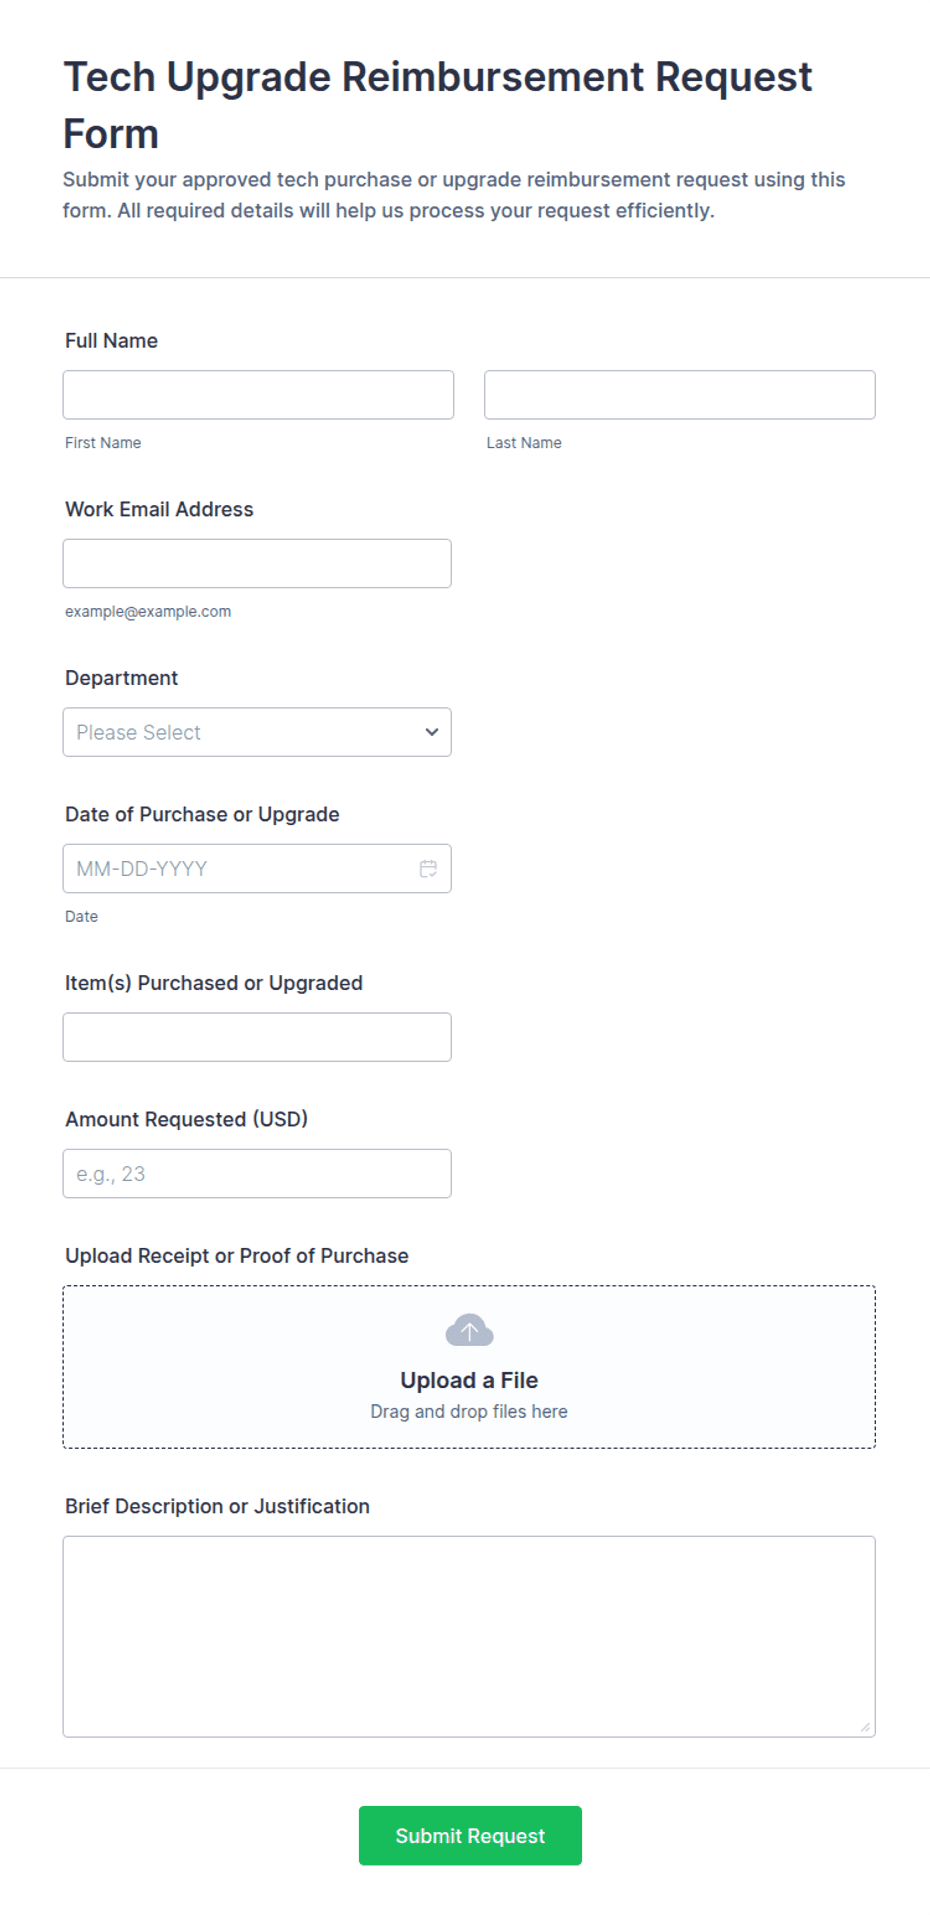This screenshot has width=930, height=1915.
Task: Open the Please Select department list
Action: [x=257, y=732]
